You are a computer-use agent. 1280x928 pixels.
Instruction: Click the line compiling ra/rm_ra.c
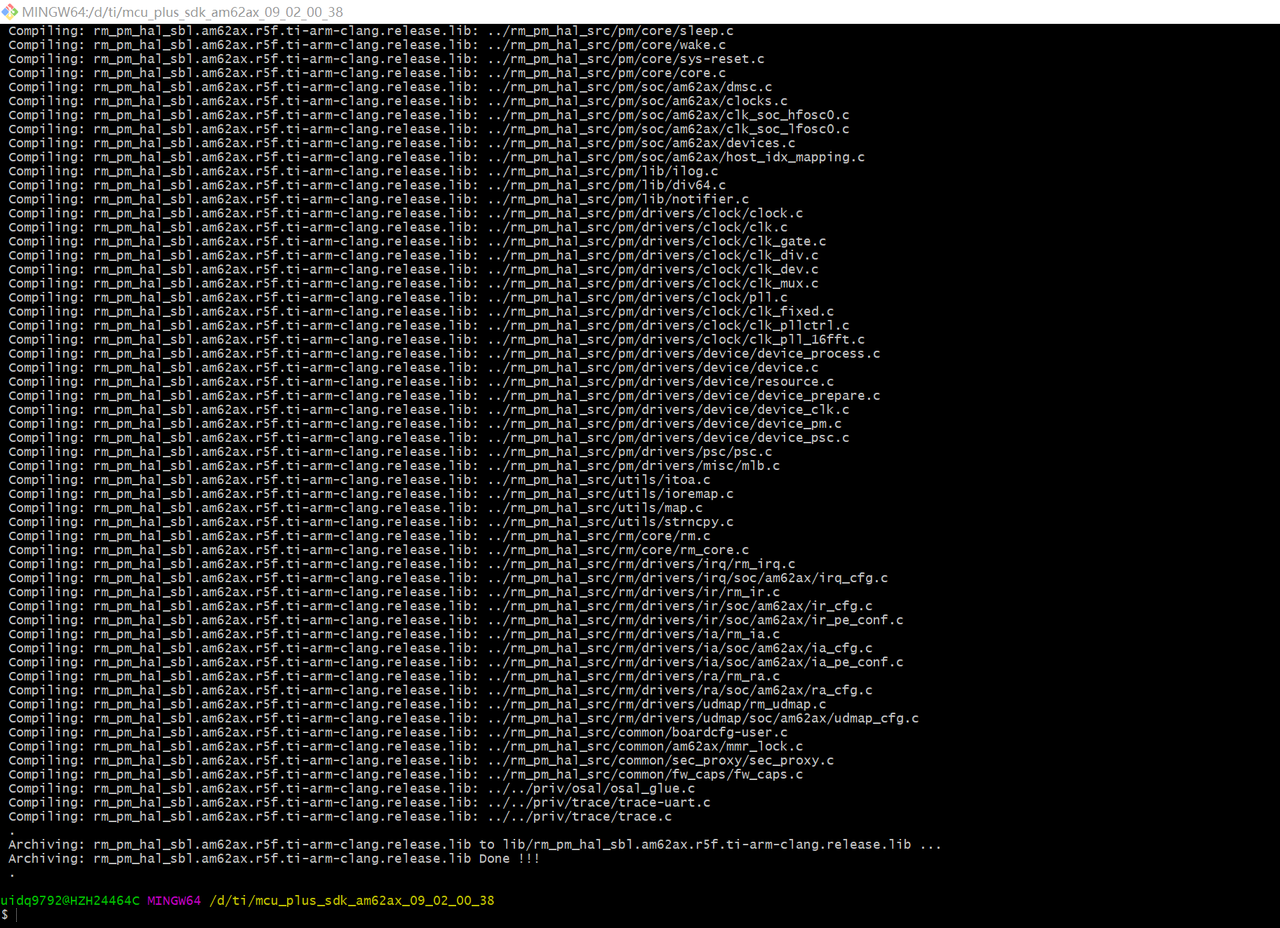click(394, 675)
